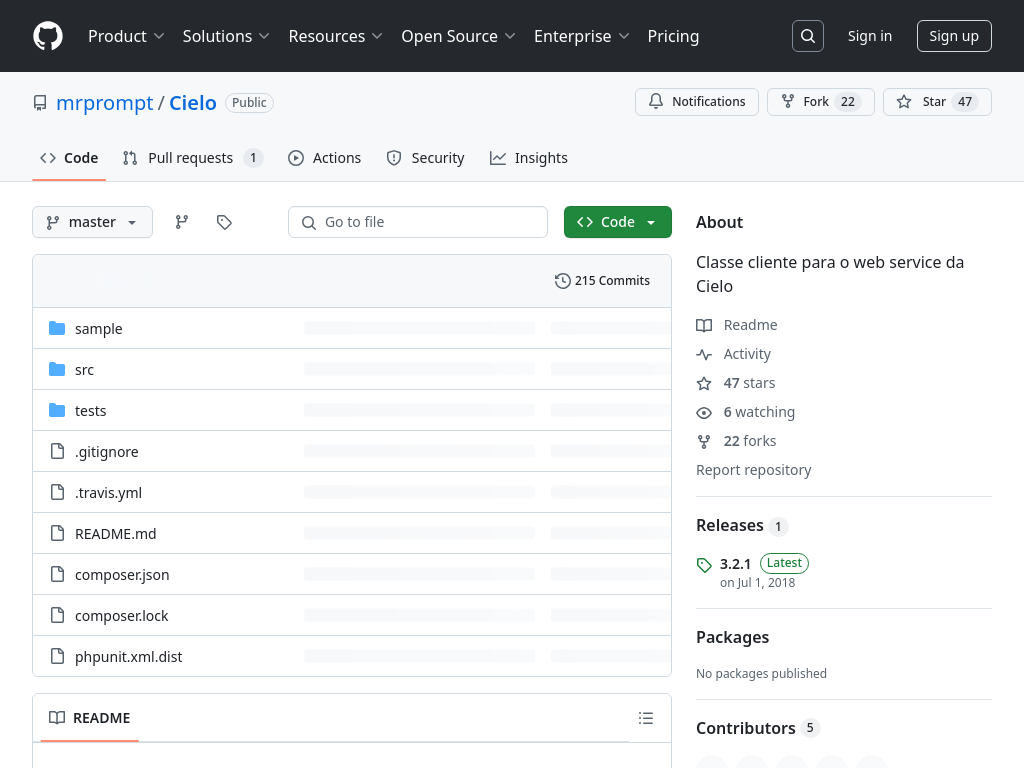The image size is (1024, 768).
Task: Expand the Product menu
Action: [x=126, y=36]
